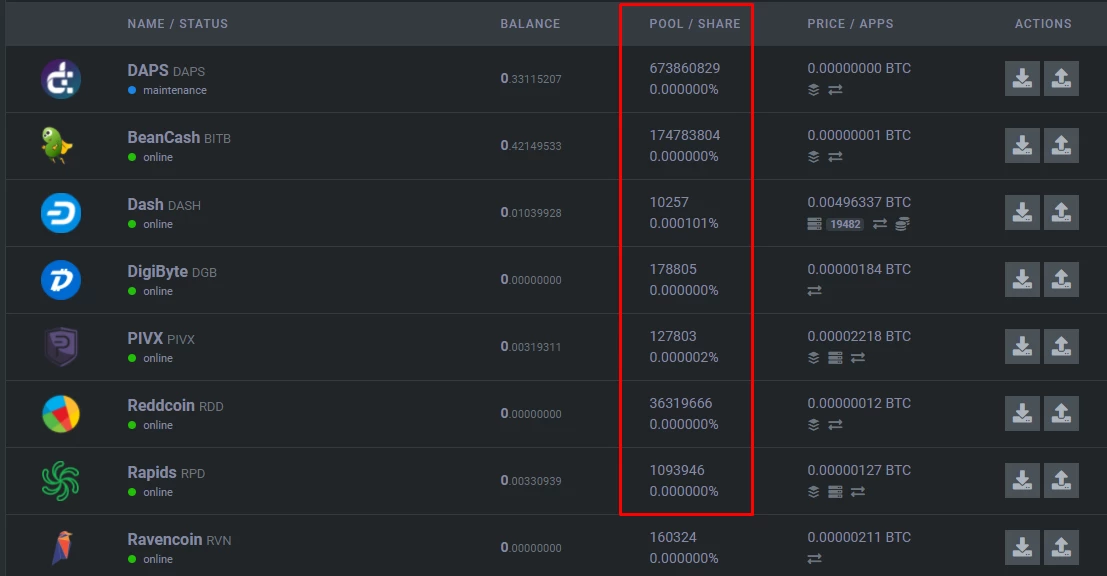
Task: Open Reddcoin staking layers icon
Action: click(x=814, y=425)
